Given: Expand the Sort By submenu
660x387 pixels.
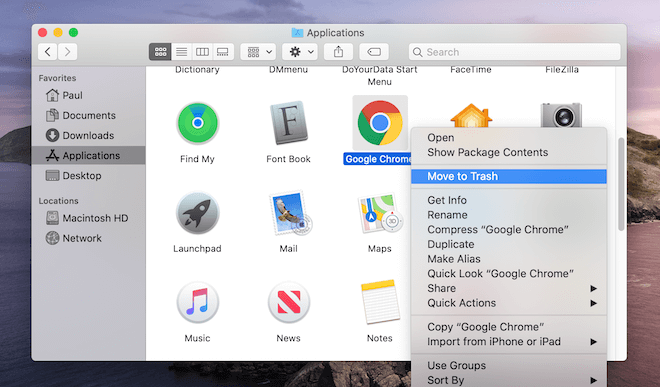Looking at the screenshot, I should 509,380.
